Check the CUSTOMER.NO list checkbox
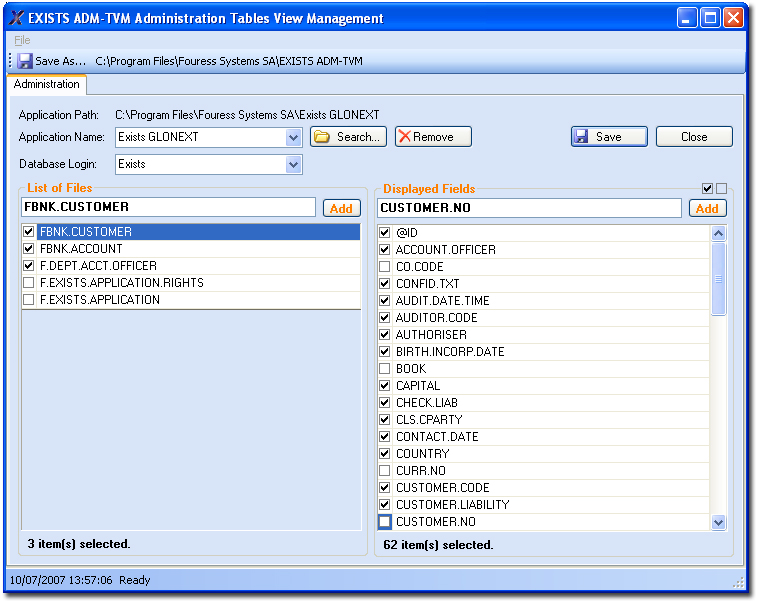Screen dimensions: 757x602 tap(385, 522)
